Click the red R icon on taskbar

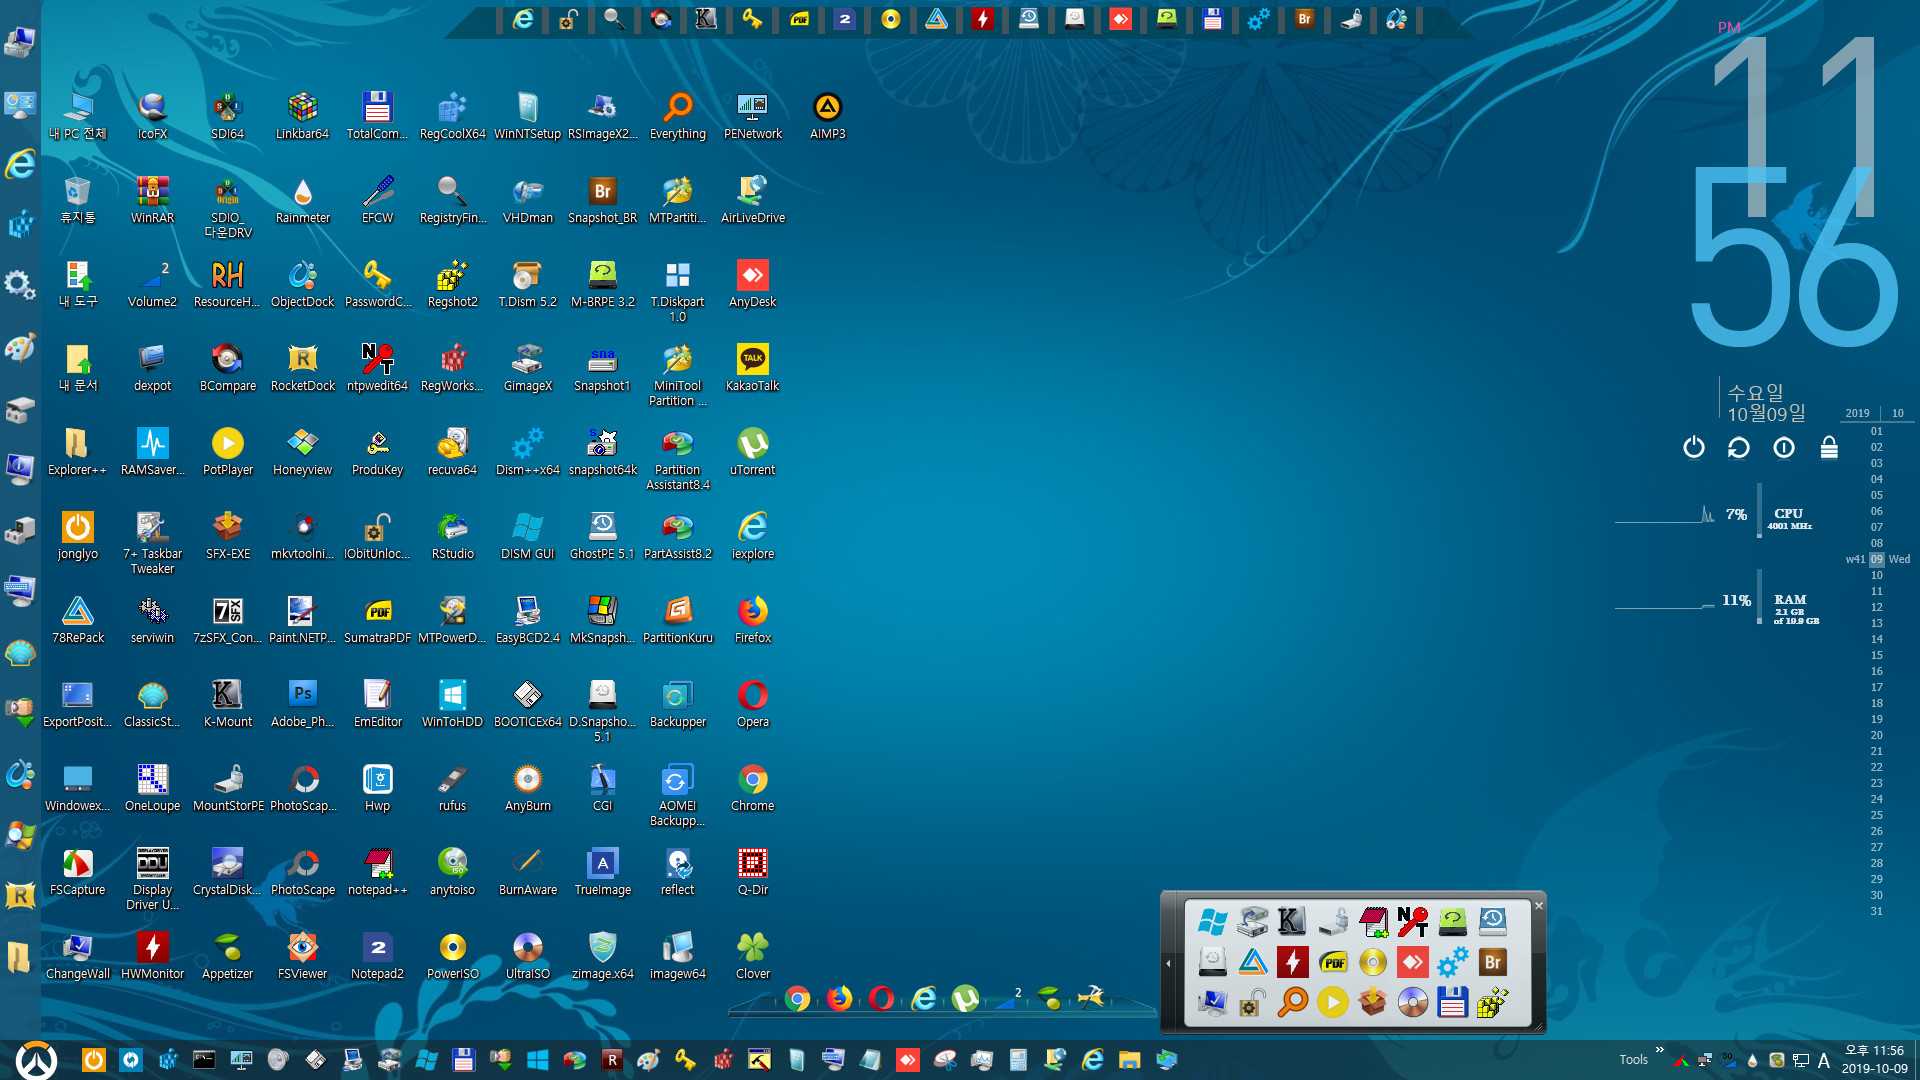[x=611, y=1060]
